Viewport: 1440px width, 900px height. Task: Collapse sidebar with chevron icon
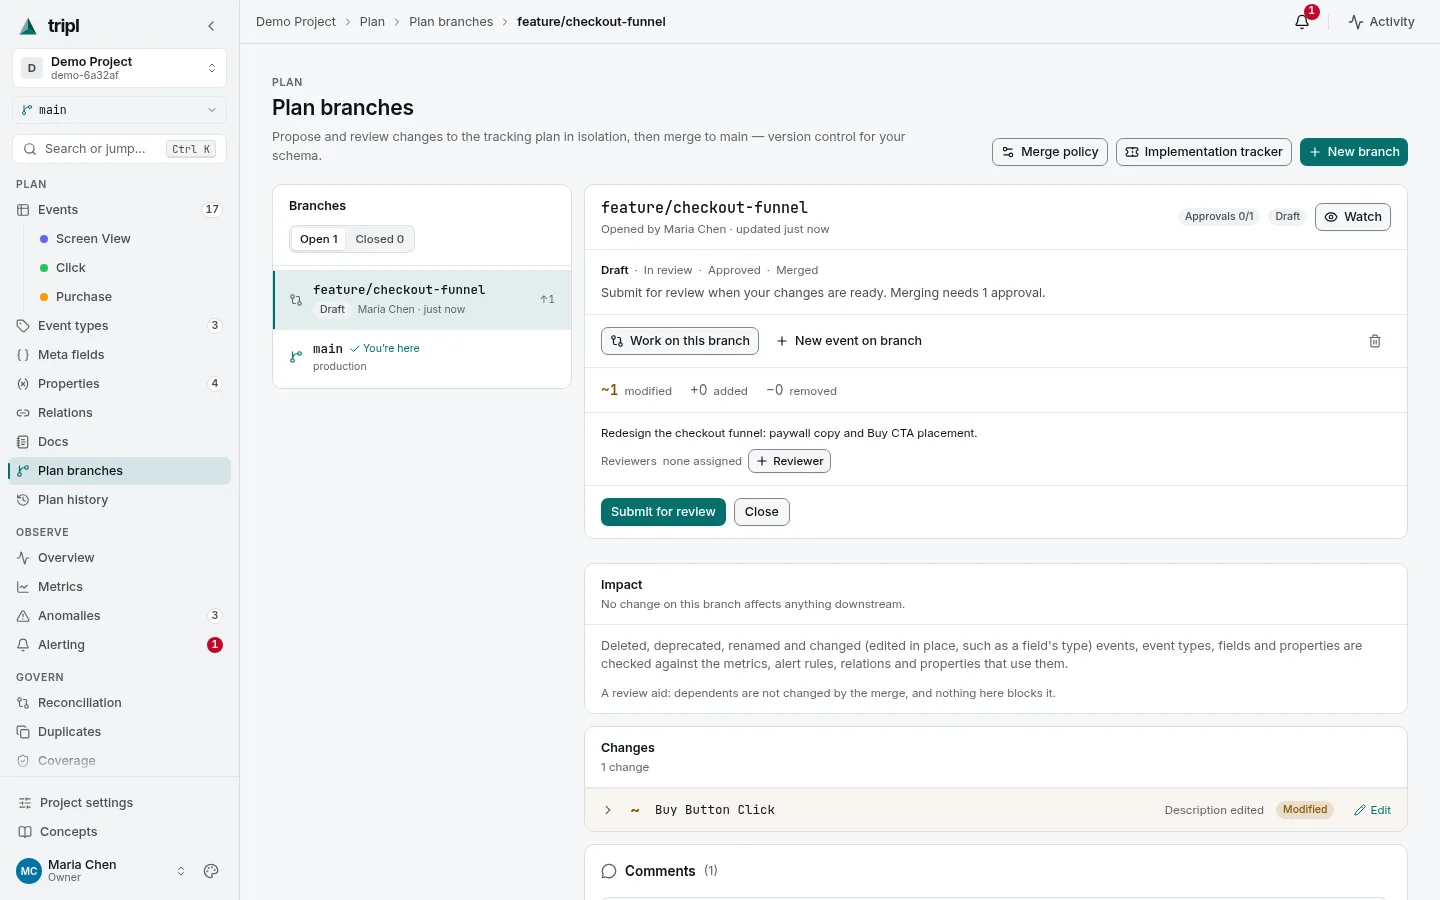[211, 26]
